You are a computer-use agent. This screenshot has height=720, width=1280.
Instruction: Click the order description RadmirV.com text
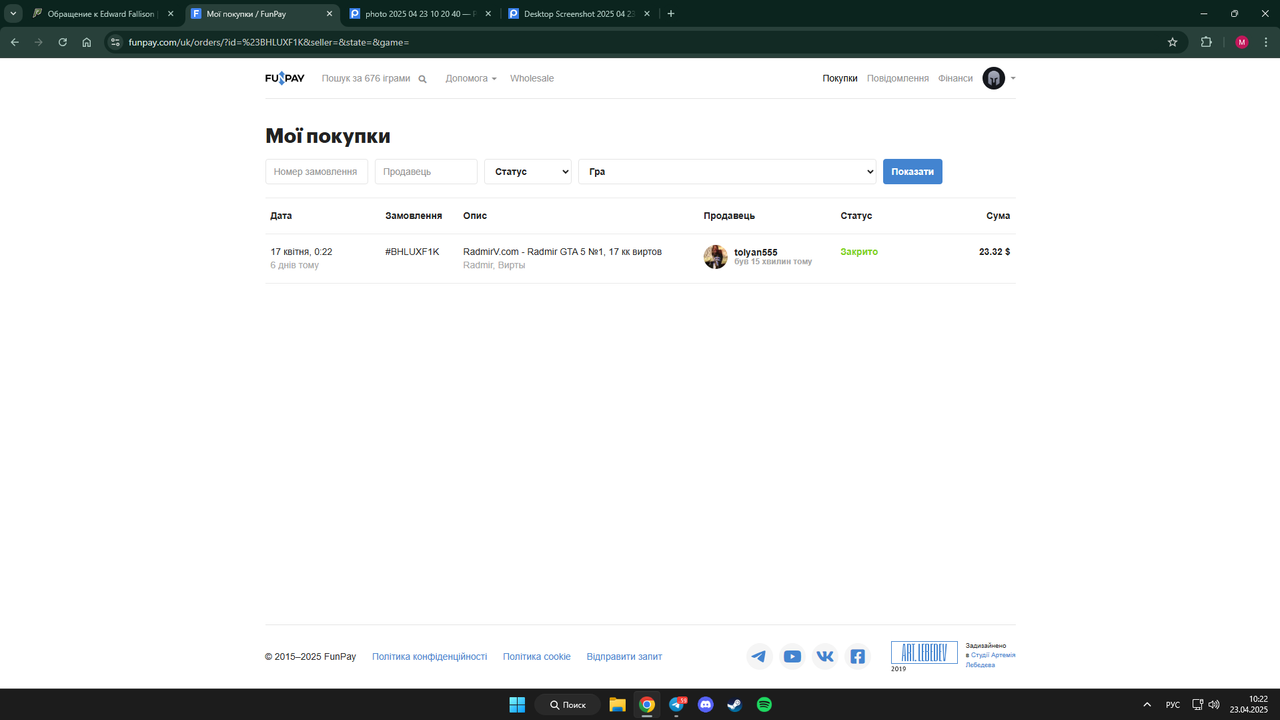click(562, 252)
